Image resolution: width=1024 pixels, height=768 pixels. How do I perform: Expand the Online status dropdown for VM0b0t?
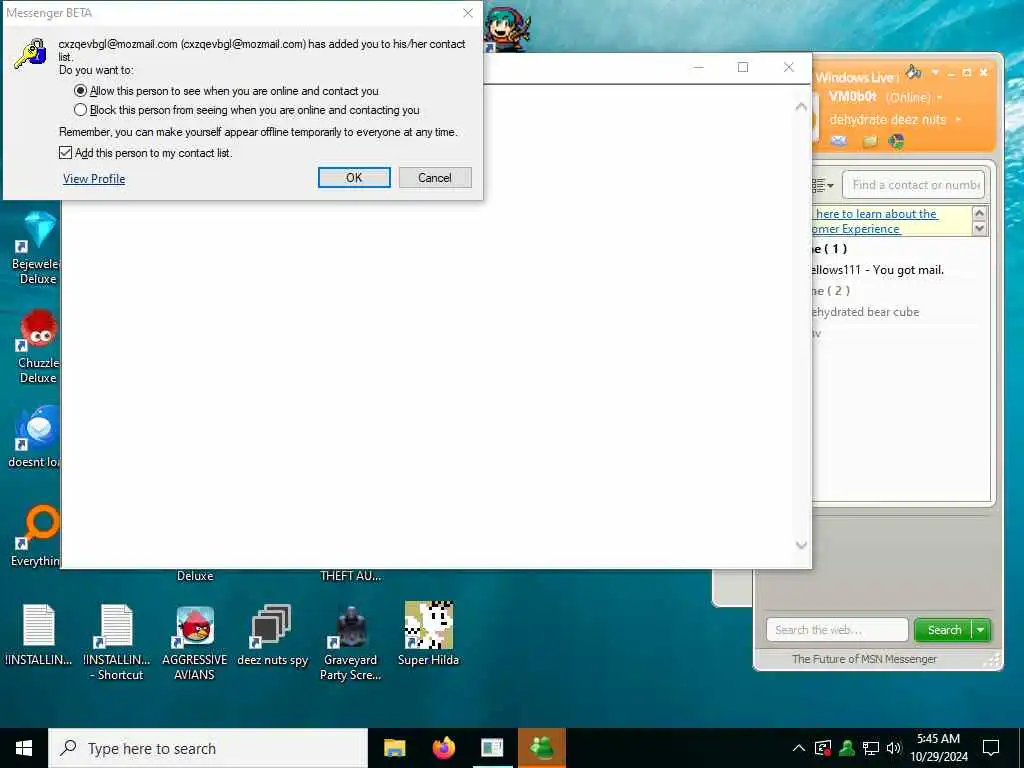[940, 97]
